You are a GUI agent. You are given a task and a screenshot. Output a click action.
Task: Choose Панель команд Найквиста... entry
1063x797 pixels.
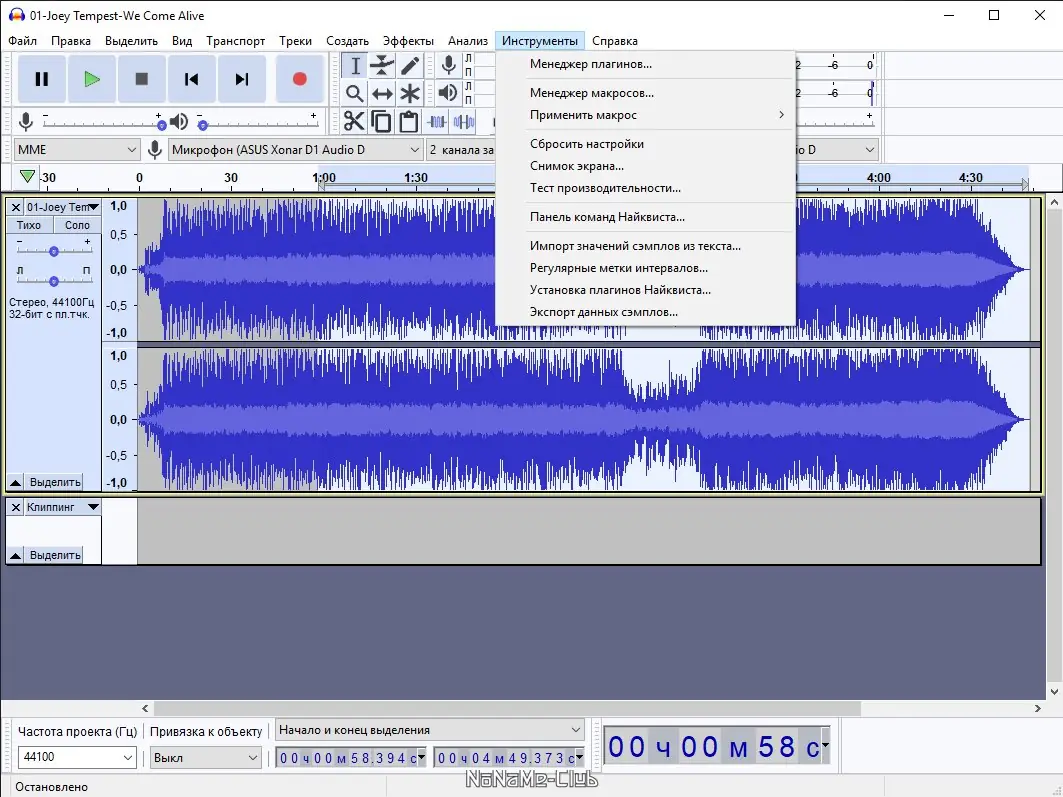tap(645, 217)
